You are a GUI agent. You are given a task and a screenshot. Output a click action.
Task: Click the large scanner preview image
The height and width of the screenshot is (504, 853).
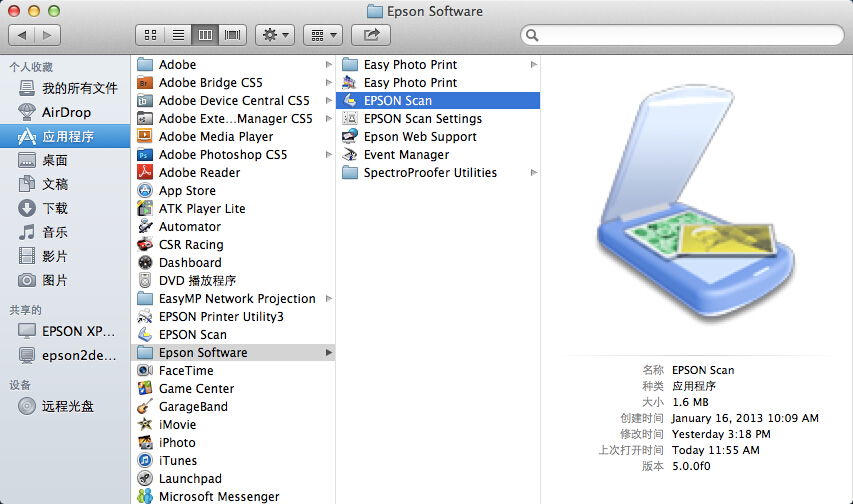[696, 204]
